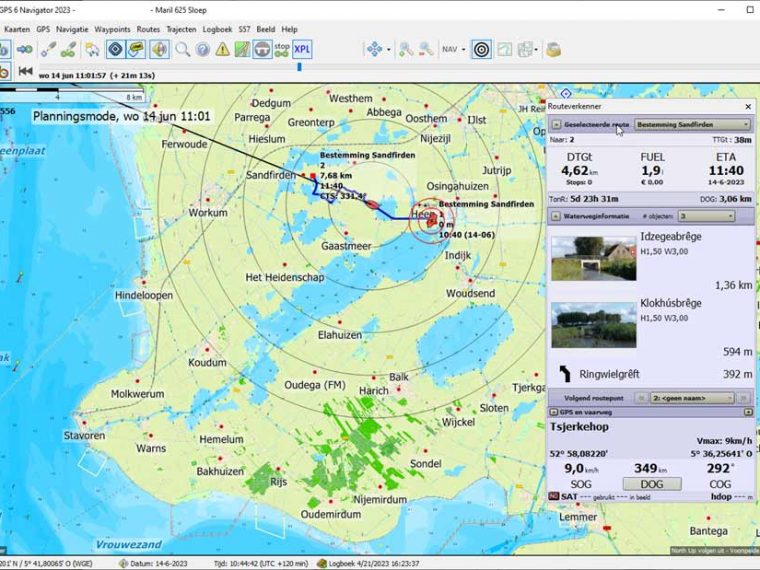Open the Trajecten menu
The width and height of the screenshot is (760, 570).
(181, 29)
